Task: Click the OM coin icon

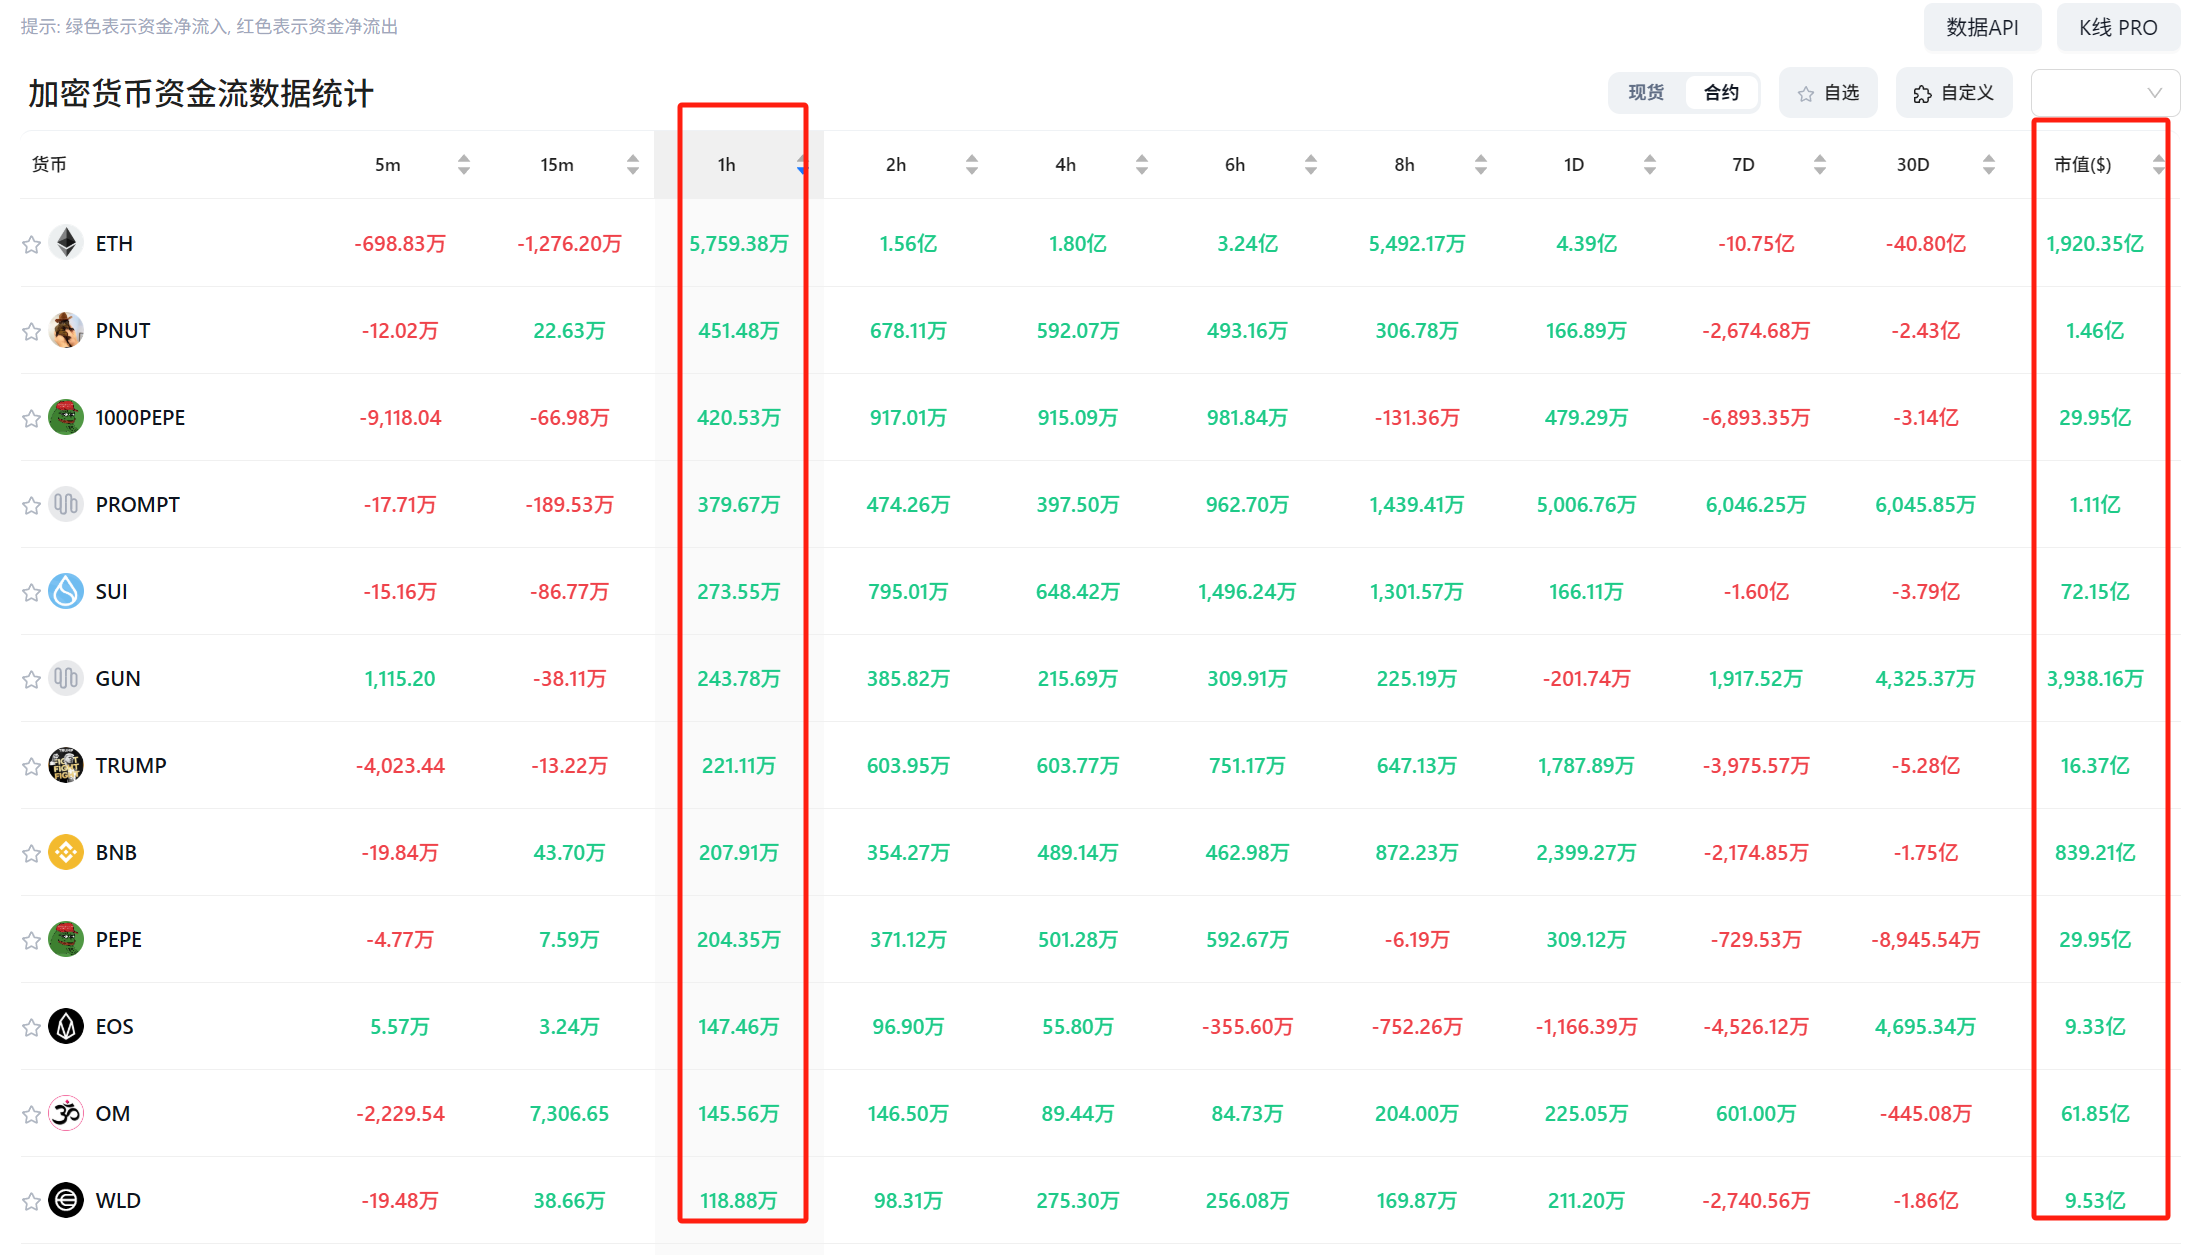Action: pos(66,1113)
